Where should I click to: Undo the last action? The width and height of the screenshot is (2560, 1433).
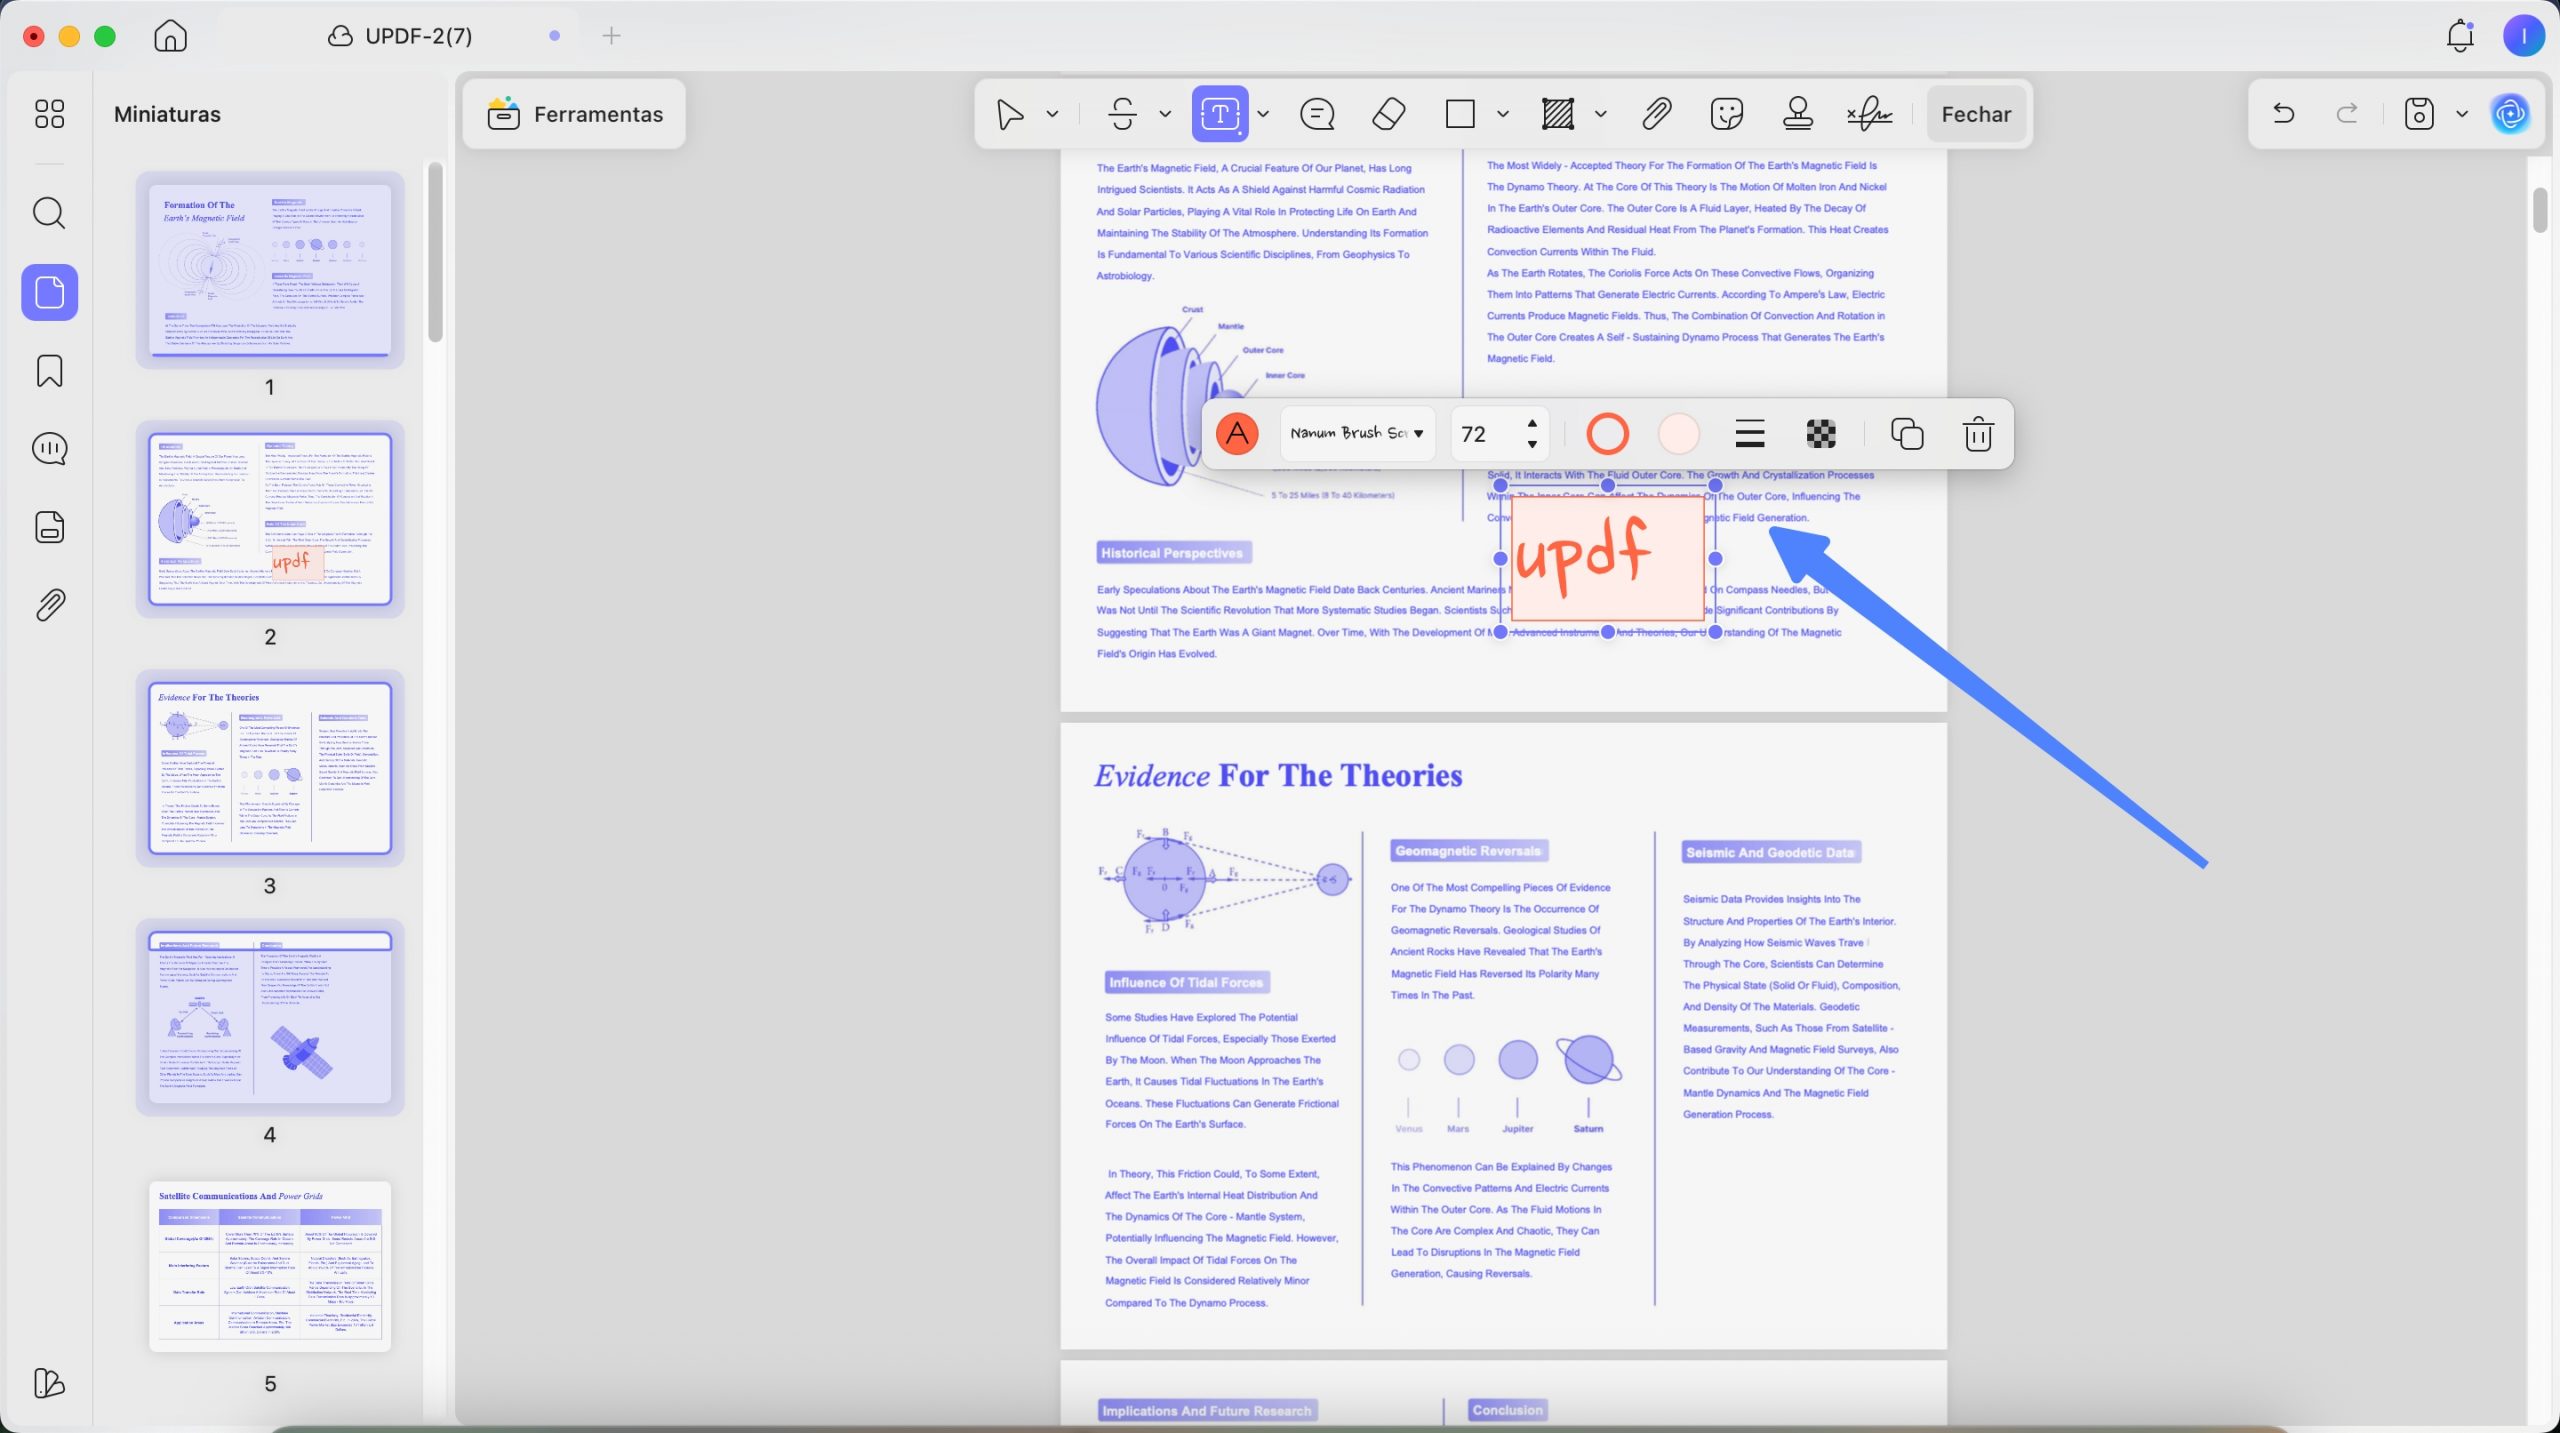[x=2283, y=114]
